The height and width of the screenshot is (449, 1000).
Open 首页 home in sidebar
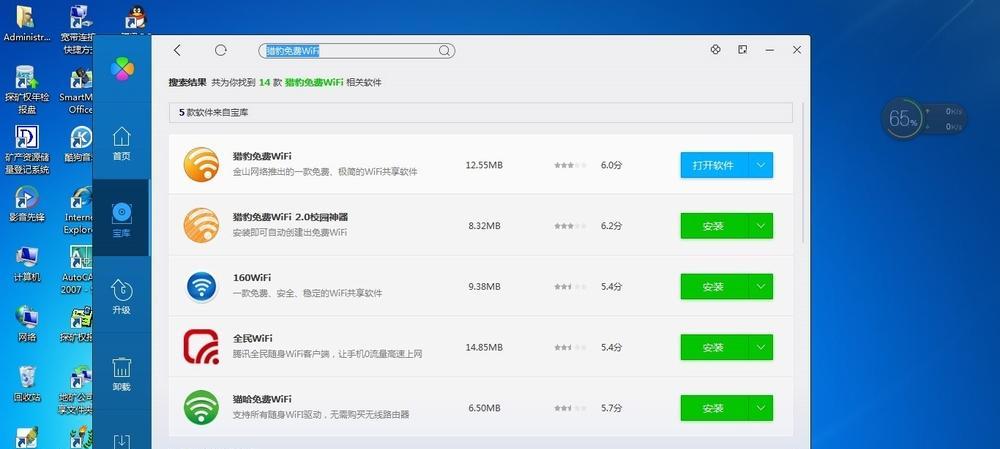click(121, 144)
